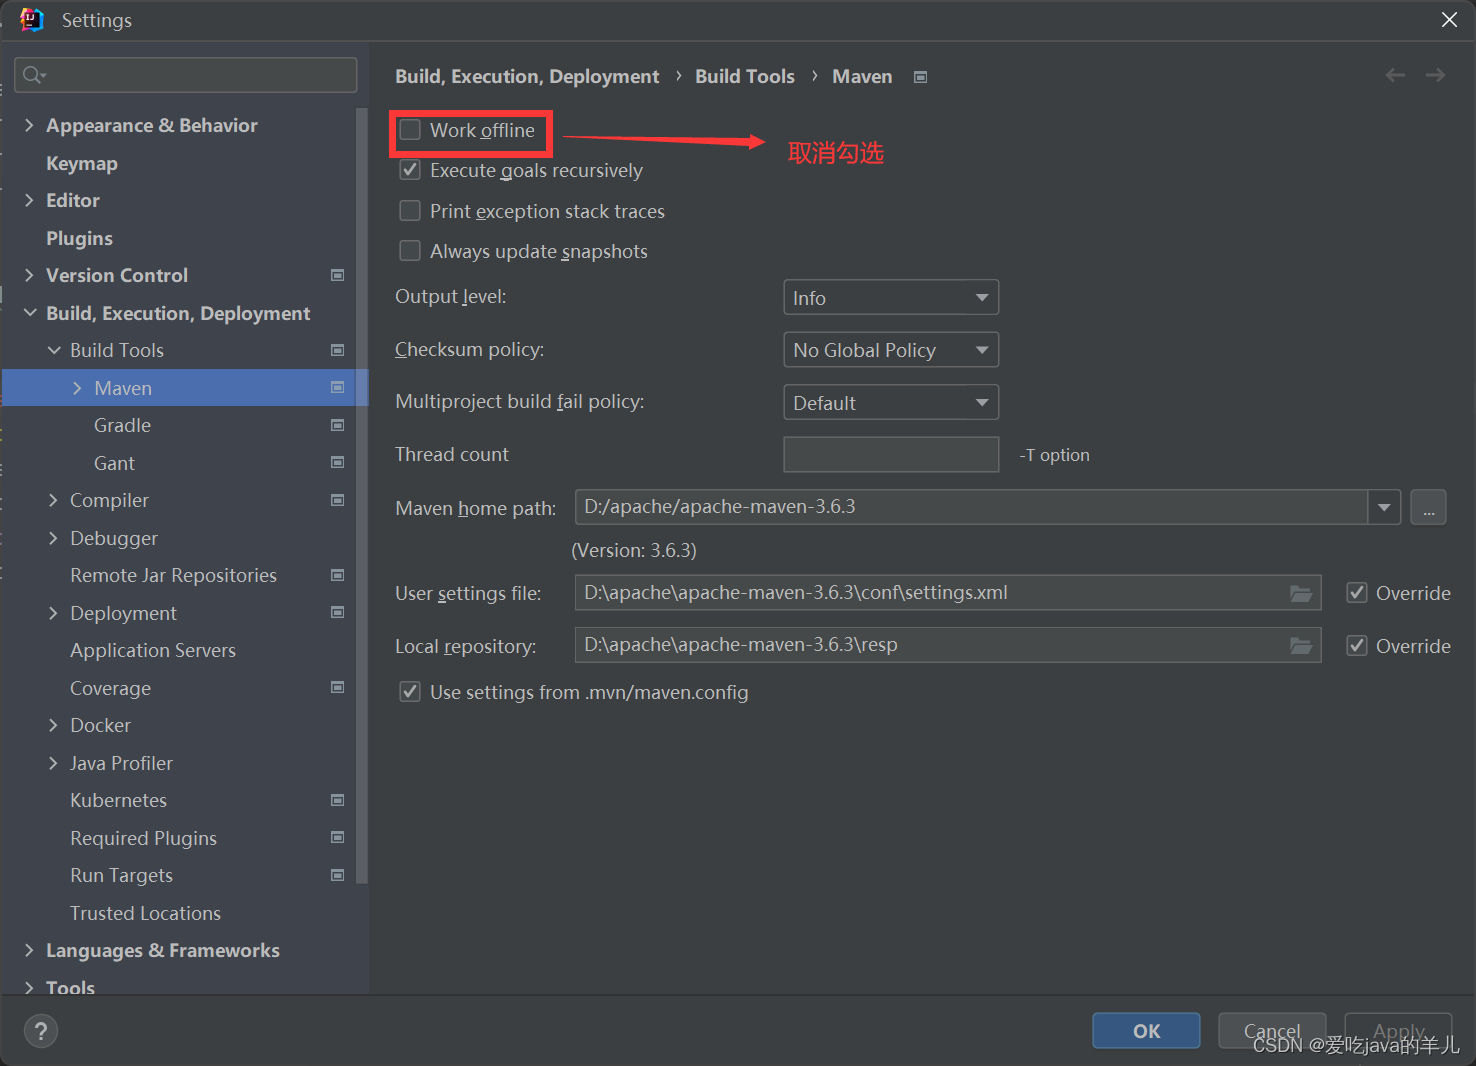Image resolution: width=1476 pixels, height=1066 pixels.
Task: Close the Settings dialog
Action: pos(1449,20)
